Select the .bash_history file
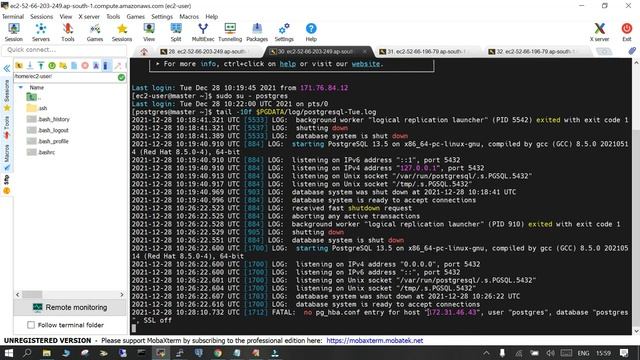This screenshot has width=640, height=360. click(x=48, y=119)
